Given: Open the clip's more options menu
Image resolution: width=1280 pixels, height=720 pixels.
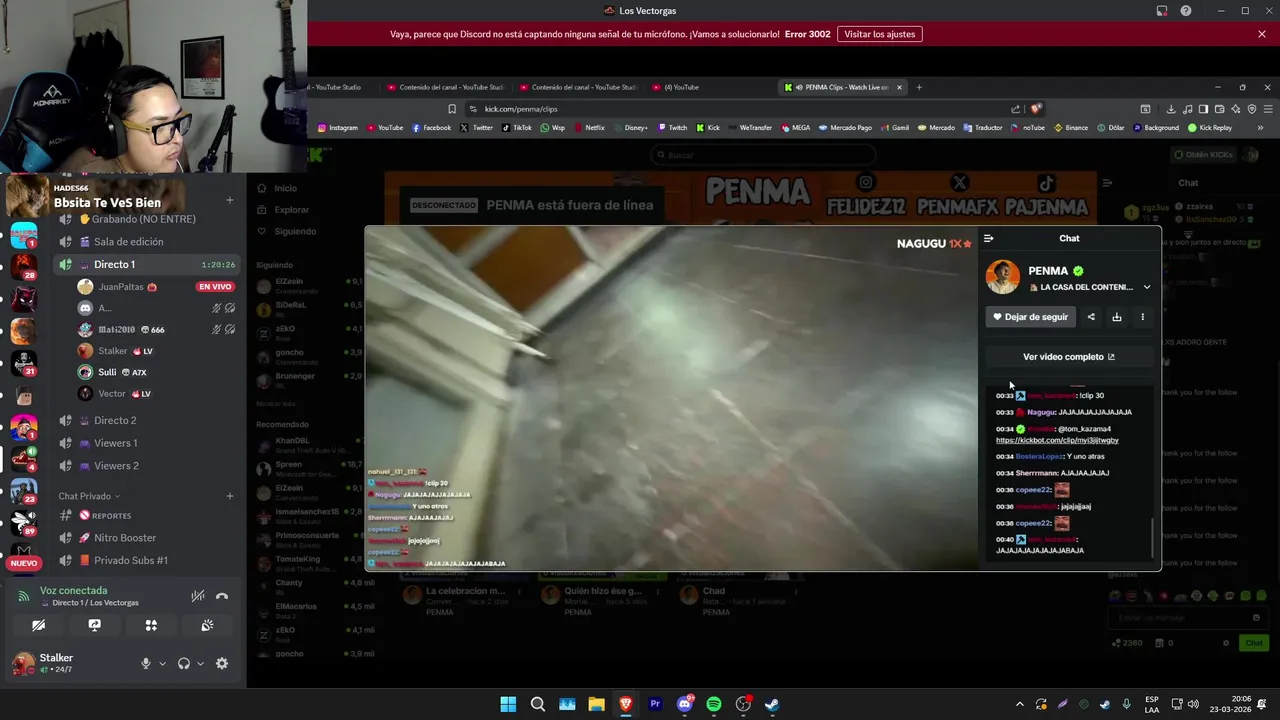Looking at the screenshot, I should click(x=1142, y=317).
